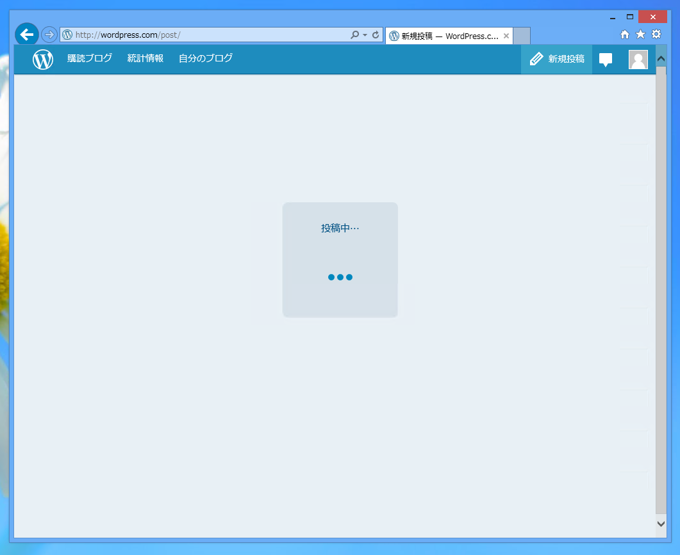This screenshot has width=680, height=555.
Task: Click the three-dot loading indicator
Action: tap(340, 277)
